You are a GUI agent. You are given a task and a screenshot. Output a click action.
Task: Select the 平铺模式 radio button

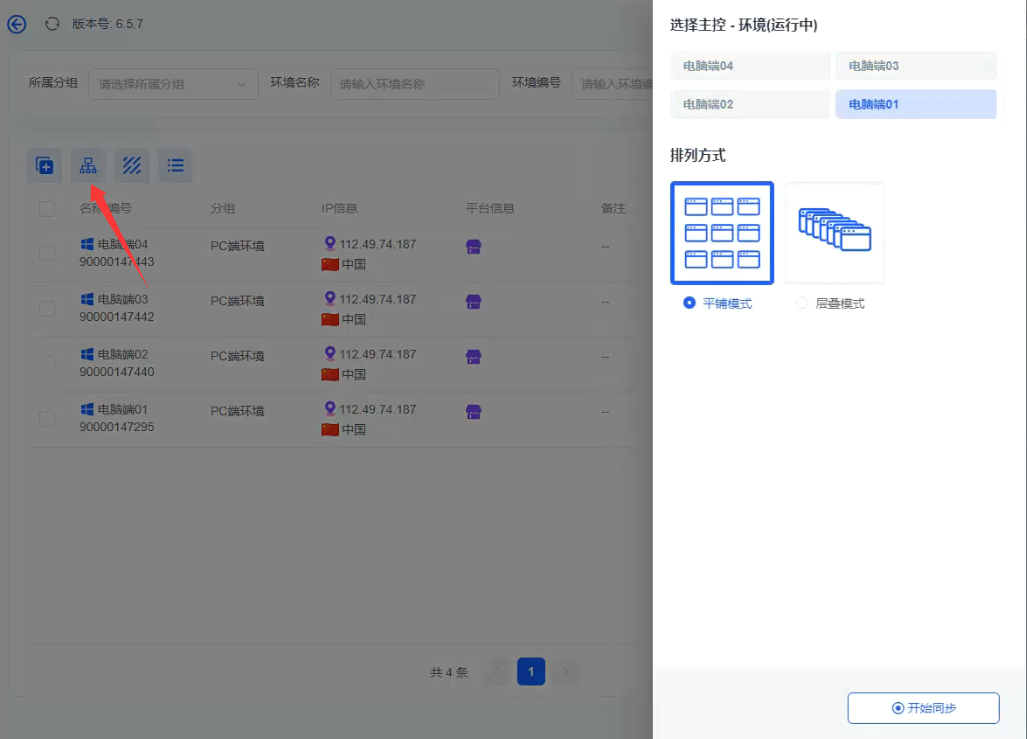click(x=689, y=303)
